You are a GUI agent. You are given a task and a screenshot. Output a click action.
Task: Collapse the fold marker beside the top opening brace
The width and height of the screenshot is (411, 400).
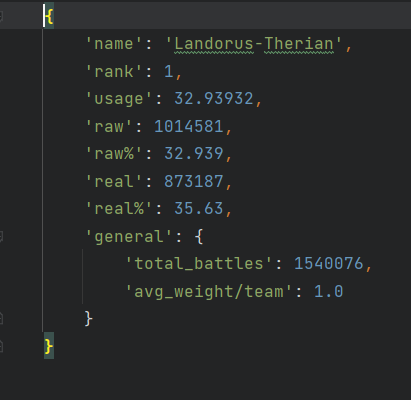tap(1, 16)
